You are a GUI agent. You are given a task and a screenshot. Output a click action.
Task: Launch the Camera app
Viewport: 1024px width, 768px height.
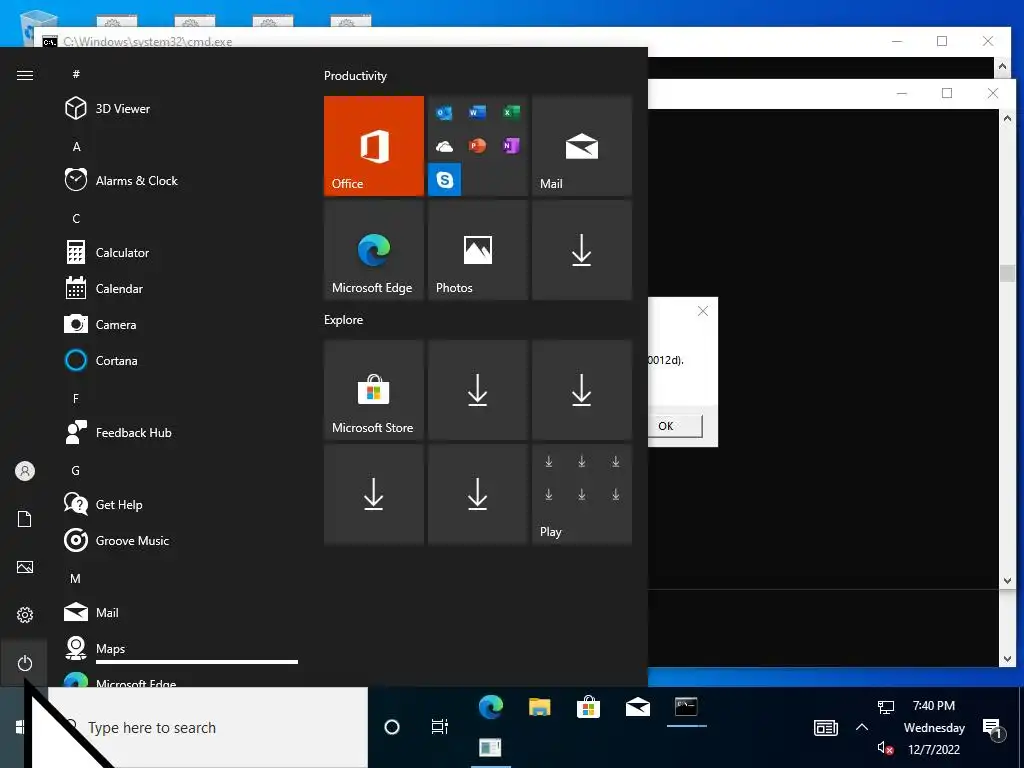(x=180, y=324)
